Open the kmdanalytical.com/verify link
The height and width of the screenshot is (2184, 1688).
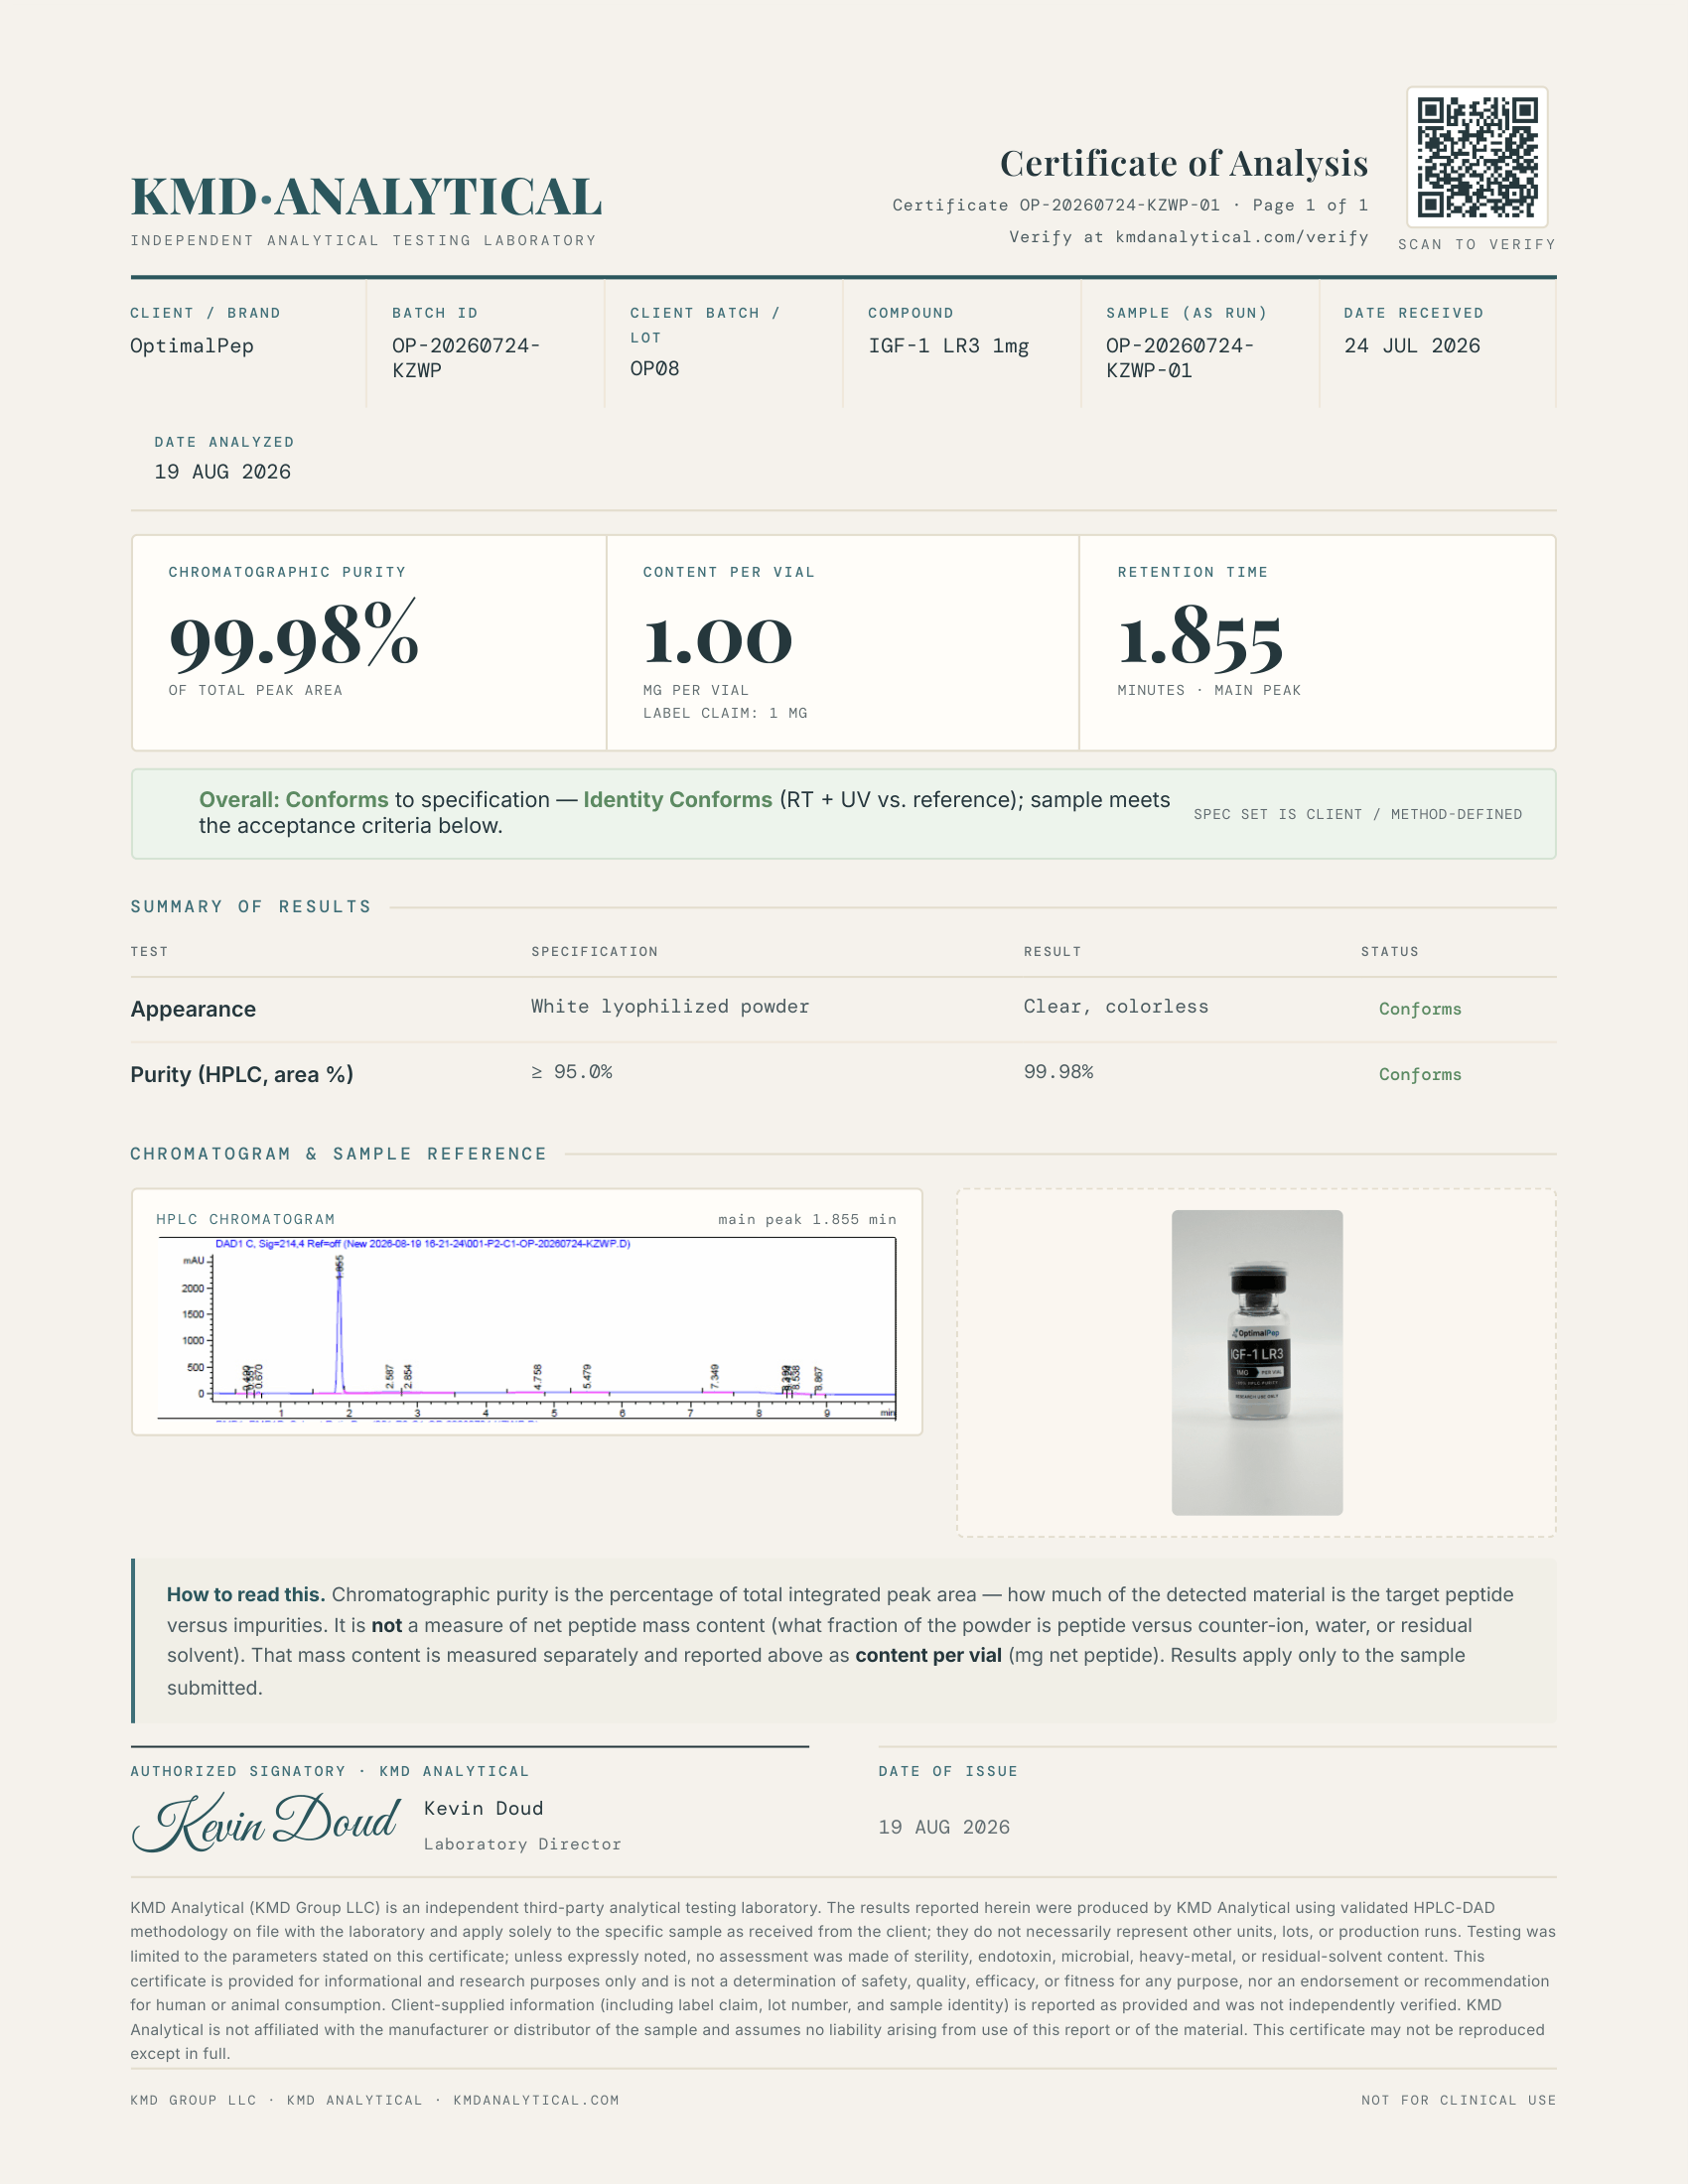coord(1241,237)
